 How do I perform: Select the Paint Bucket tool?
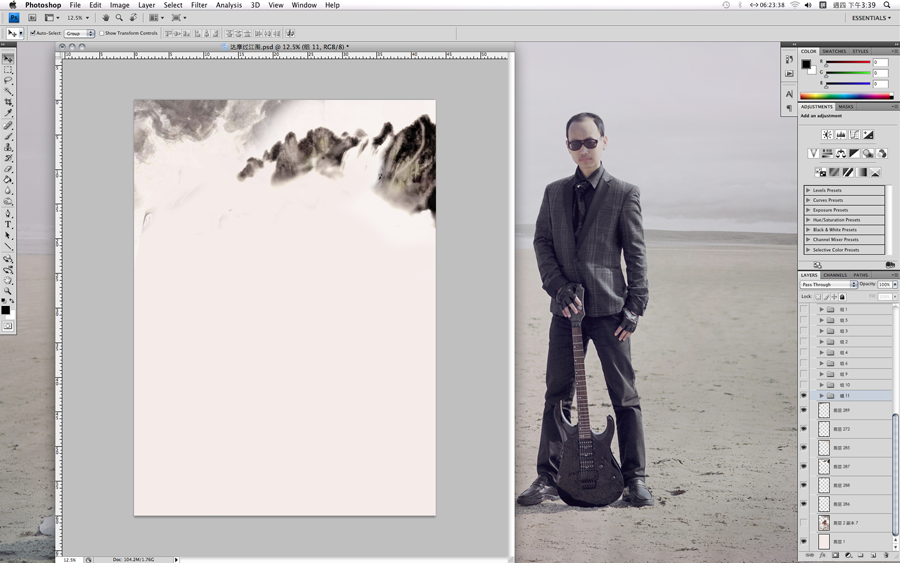pyautogui.click(x=8, y=180)
